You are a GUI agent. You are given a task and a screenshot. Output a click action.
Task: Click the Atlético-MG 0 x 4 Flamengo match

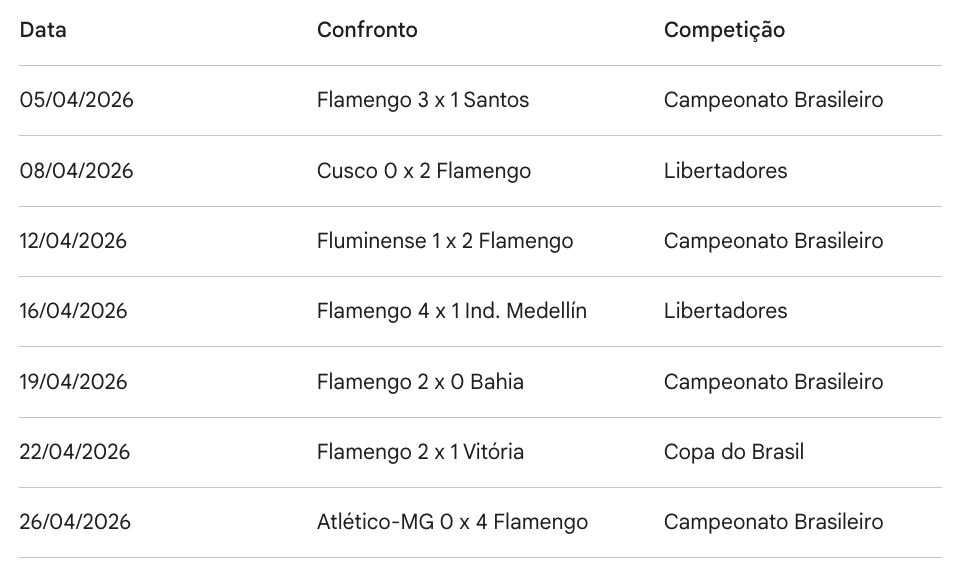452,522
